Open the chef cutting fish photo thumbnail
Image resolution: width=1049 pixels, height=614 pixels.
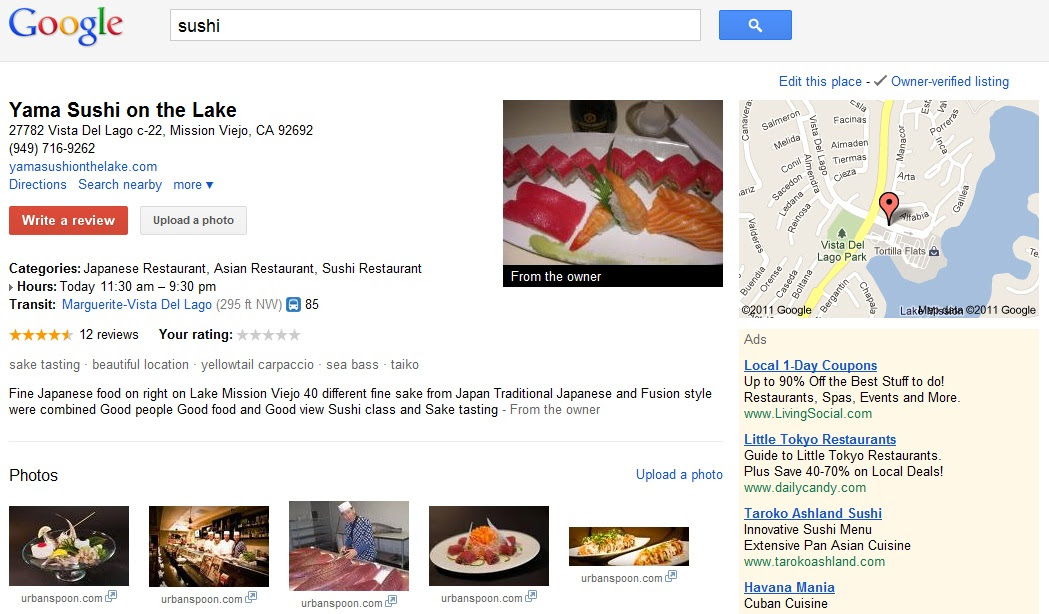pyautogui.click(x=348, y=545)
